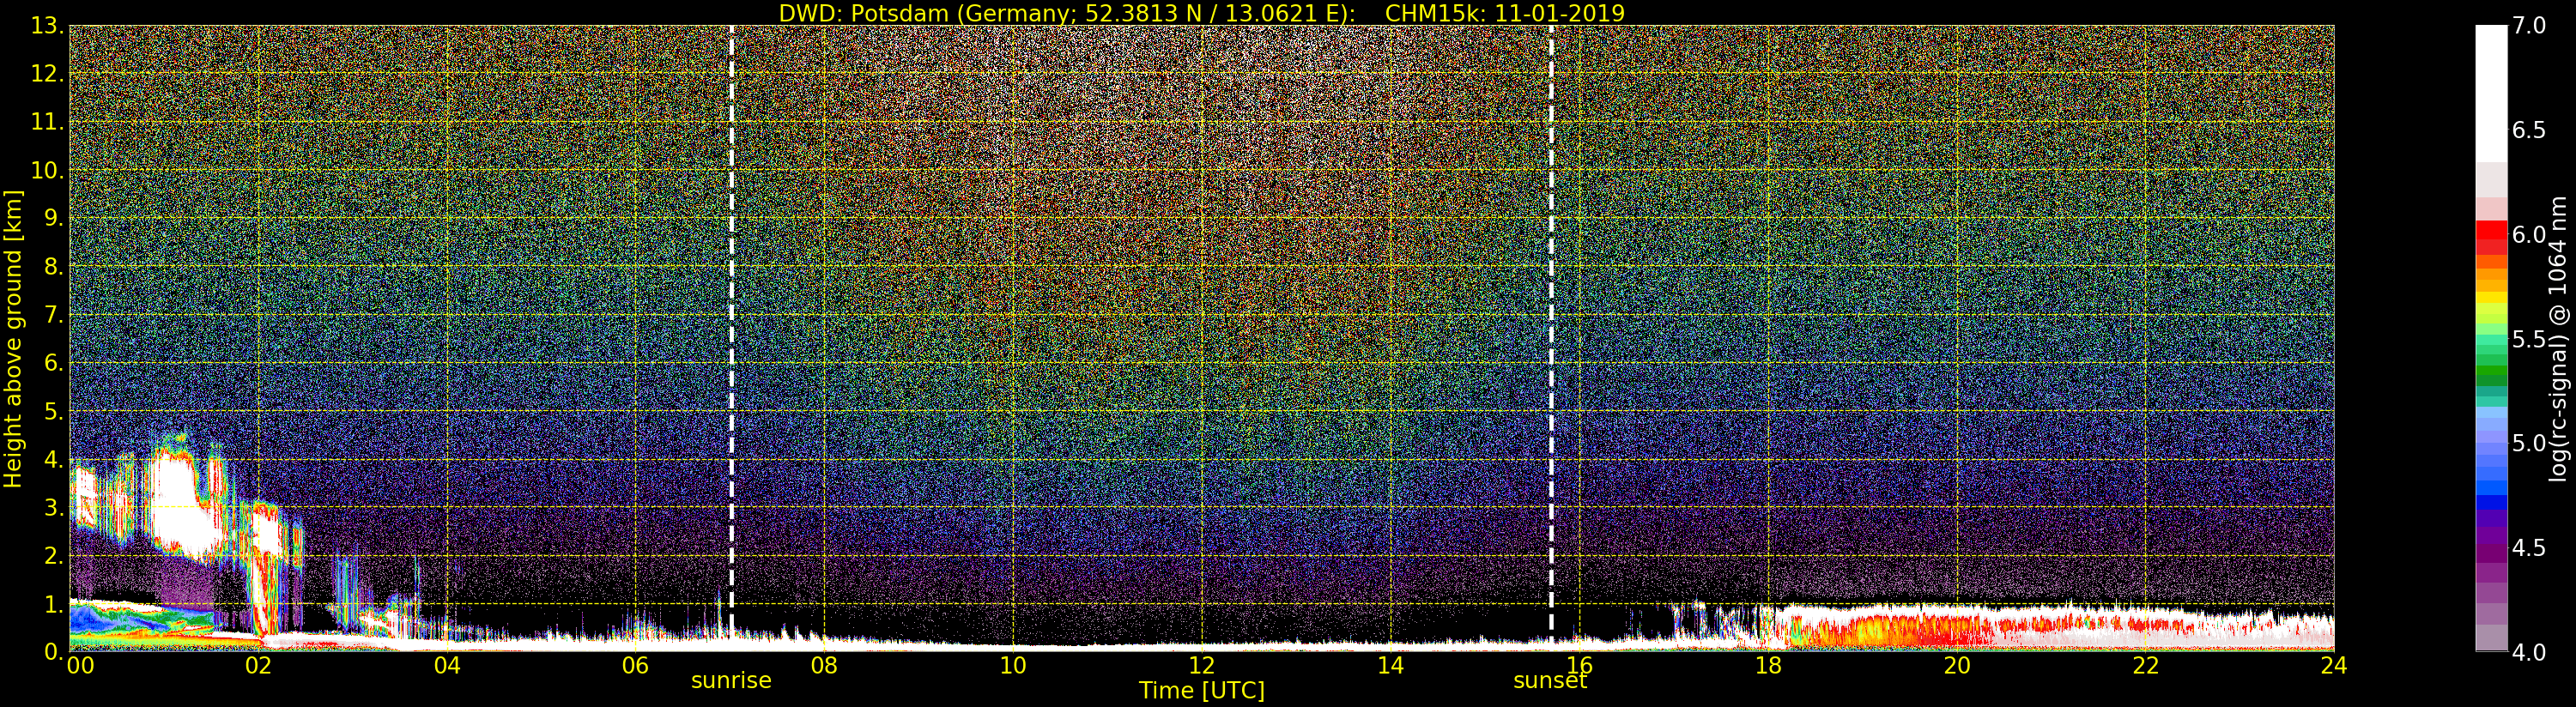The height and width of the screenshot is (707, 2576).
Task: Click height axis tick '12.'
Action: tap(47, 74)
